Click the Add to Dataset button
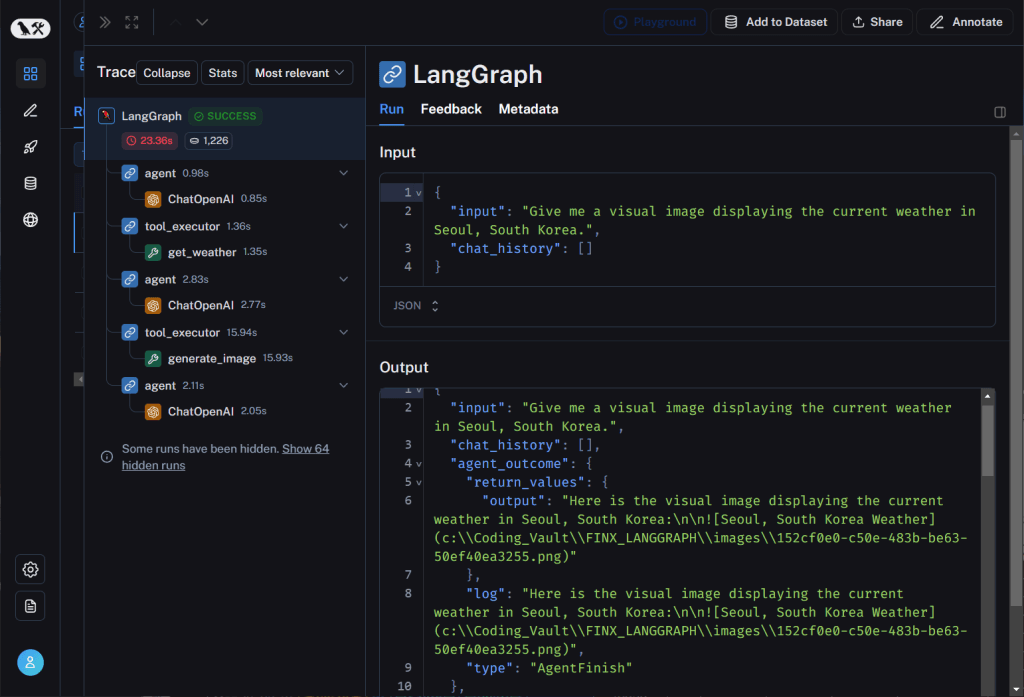1024x697 pixels. pyautogui.click(x=775, y=22)
